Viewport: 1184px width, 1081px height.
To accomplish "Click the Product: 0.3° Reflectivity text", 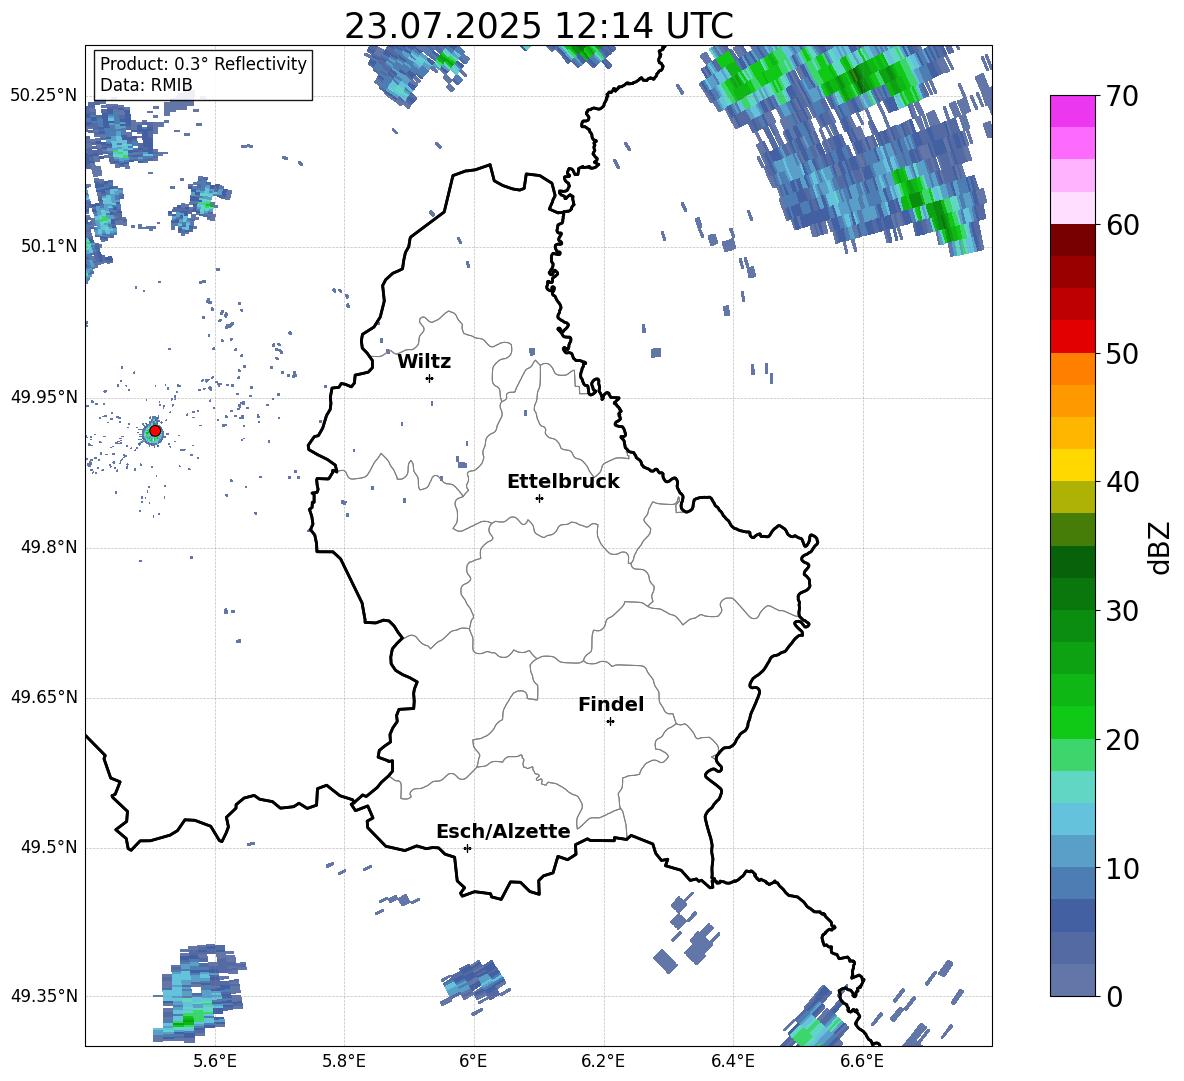I will coord(203,64).
